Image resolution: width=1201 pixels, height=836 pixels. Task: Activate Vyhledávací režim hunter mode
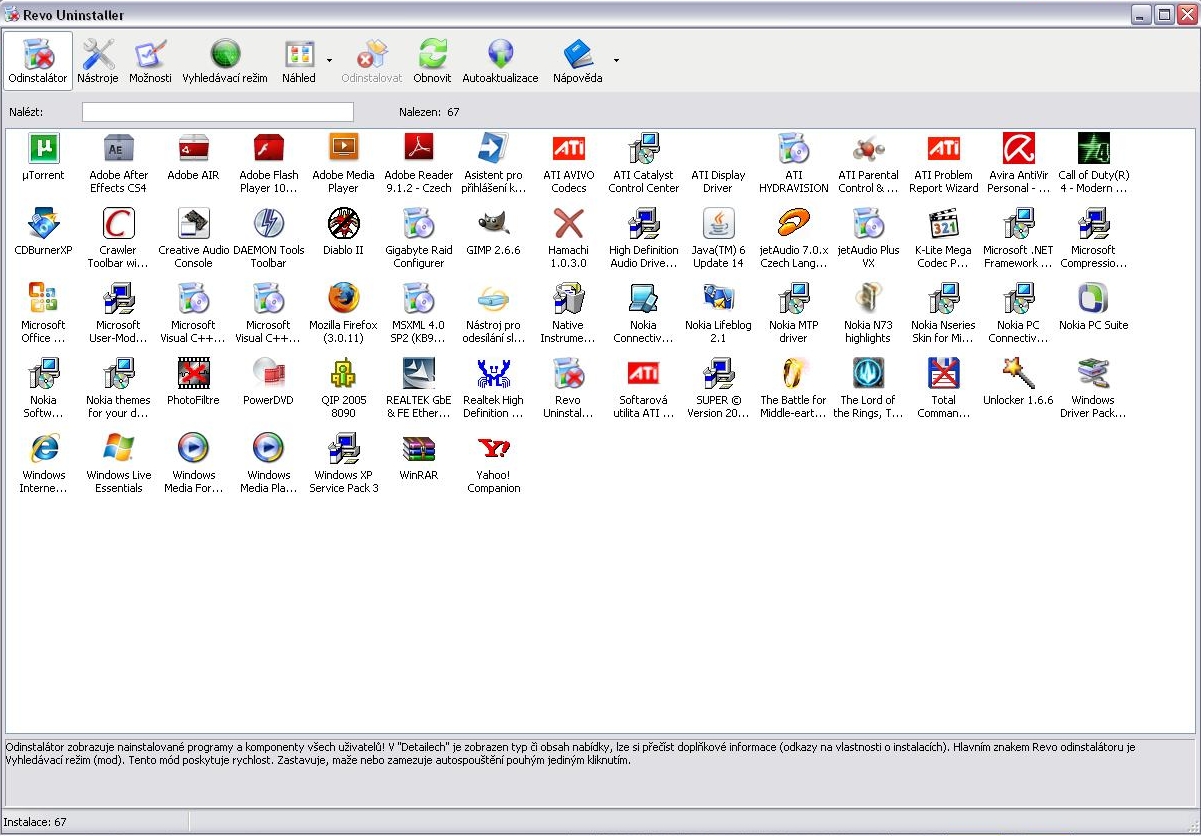click(225, 61)
